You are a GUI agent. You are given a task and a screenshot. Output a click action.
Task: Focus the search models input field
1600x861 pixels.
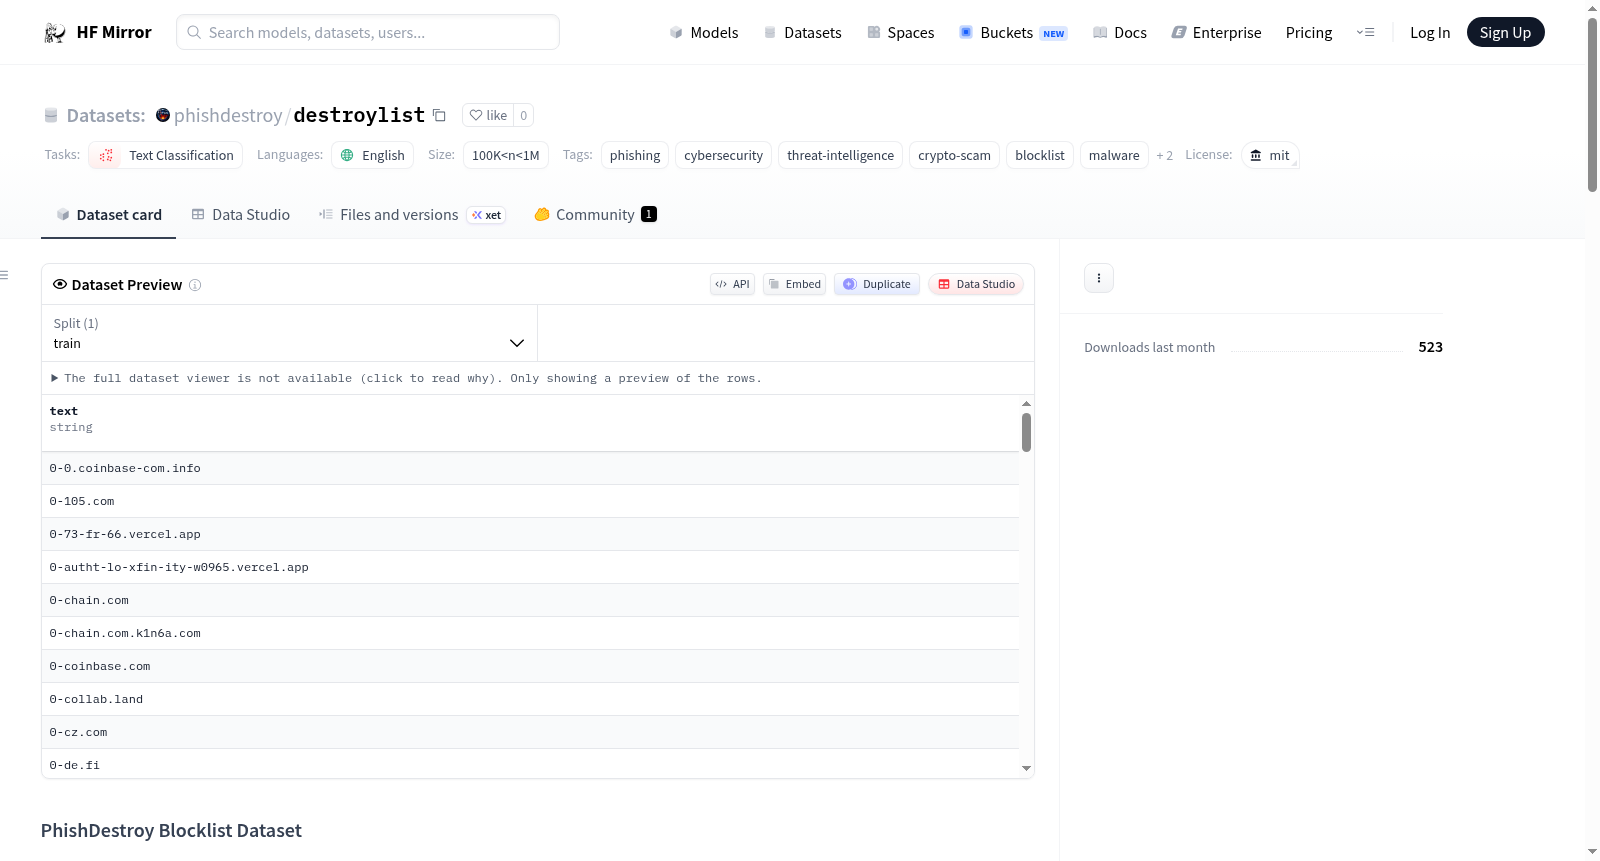point(368,32)
